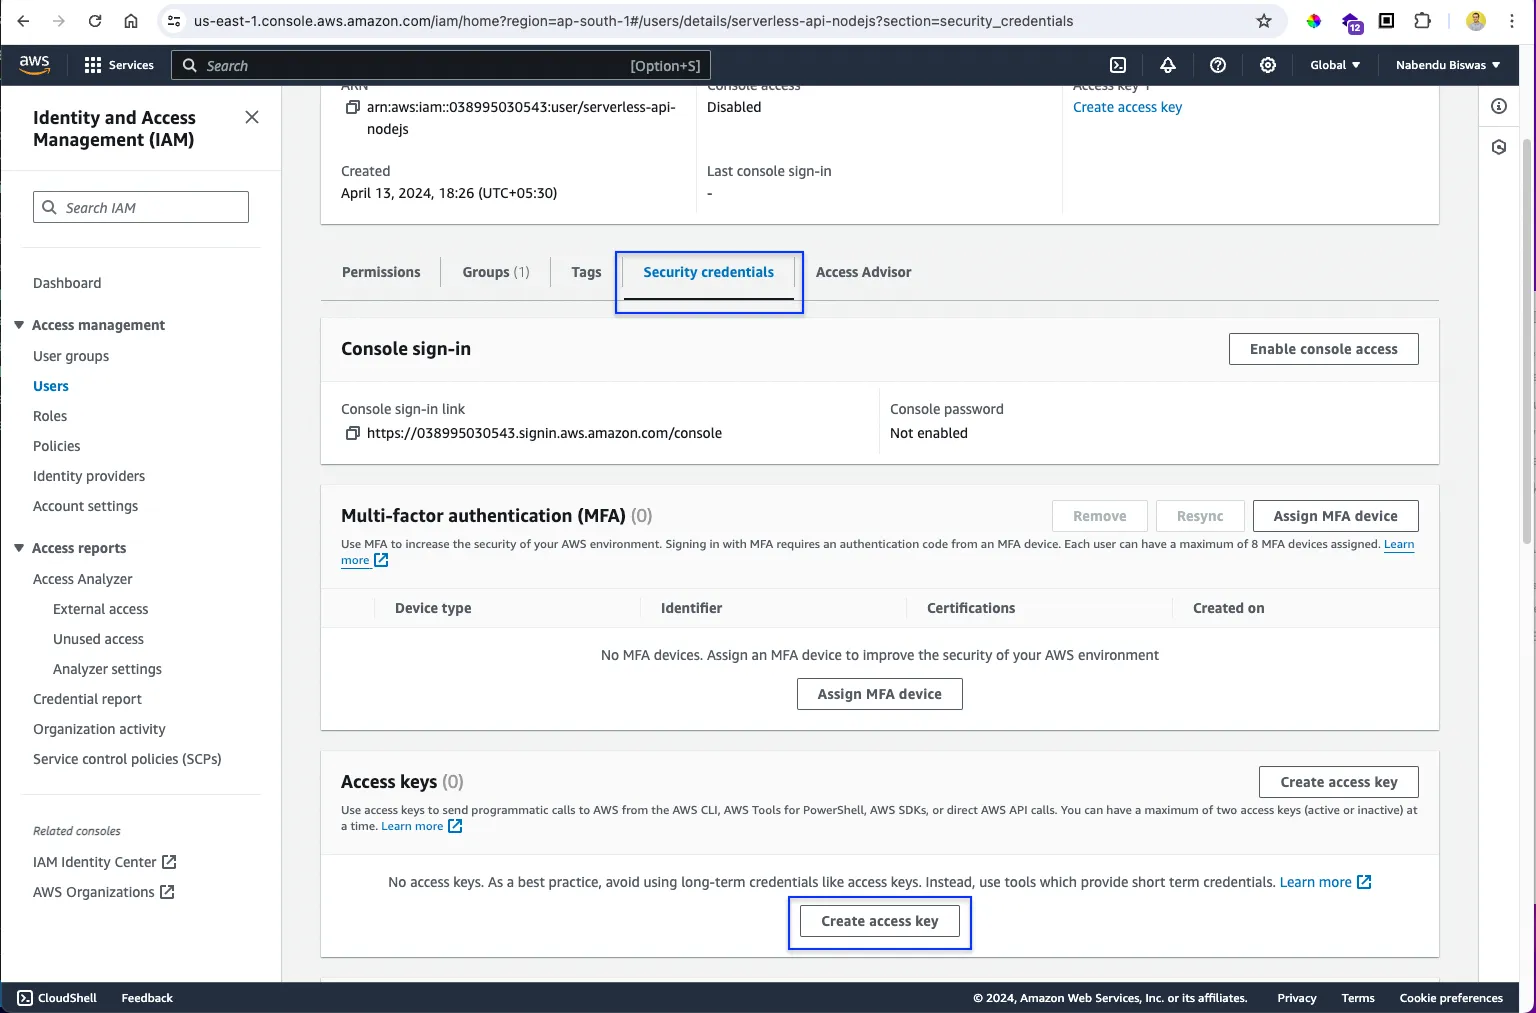Open Learn more about short term credentials

pos(1325,882)
